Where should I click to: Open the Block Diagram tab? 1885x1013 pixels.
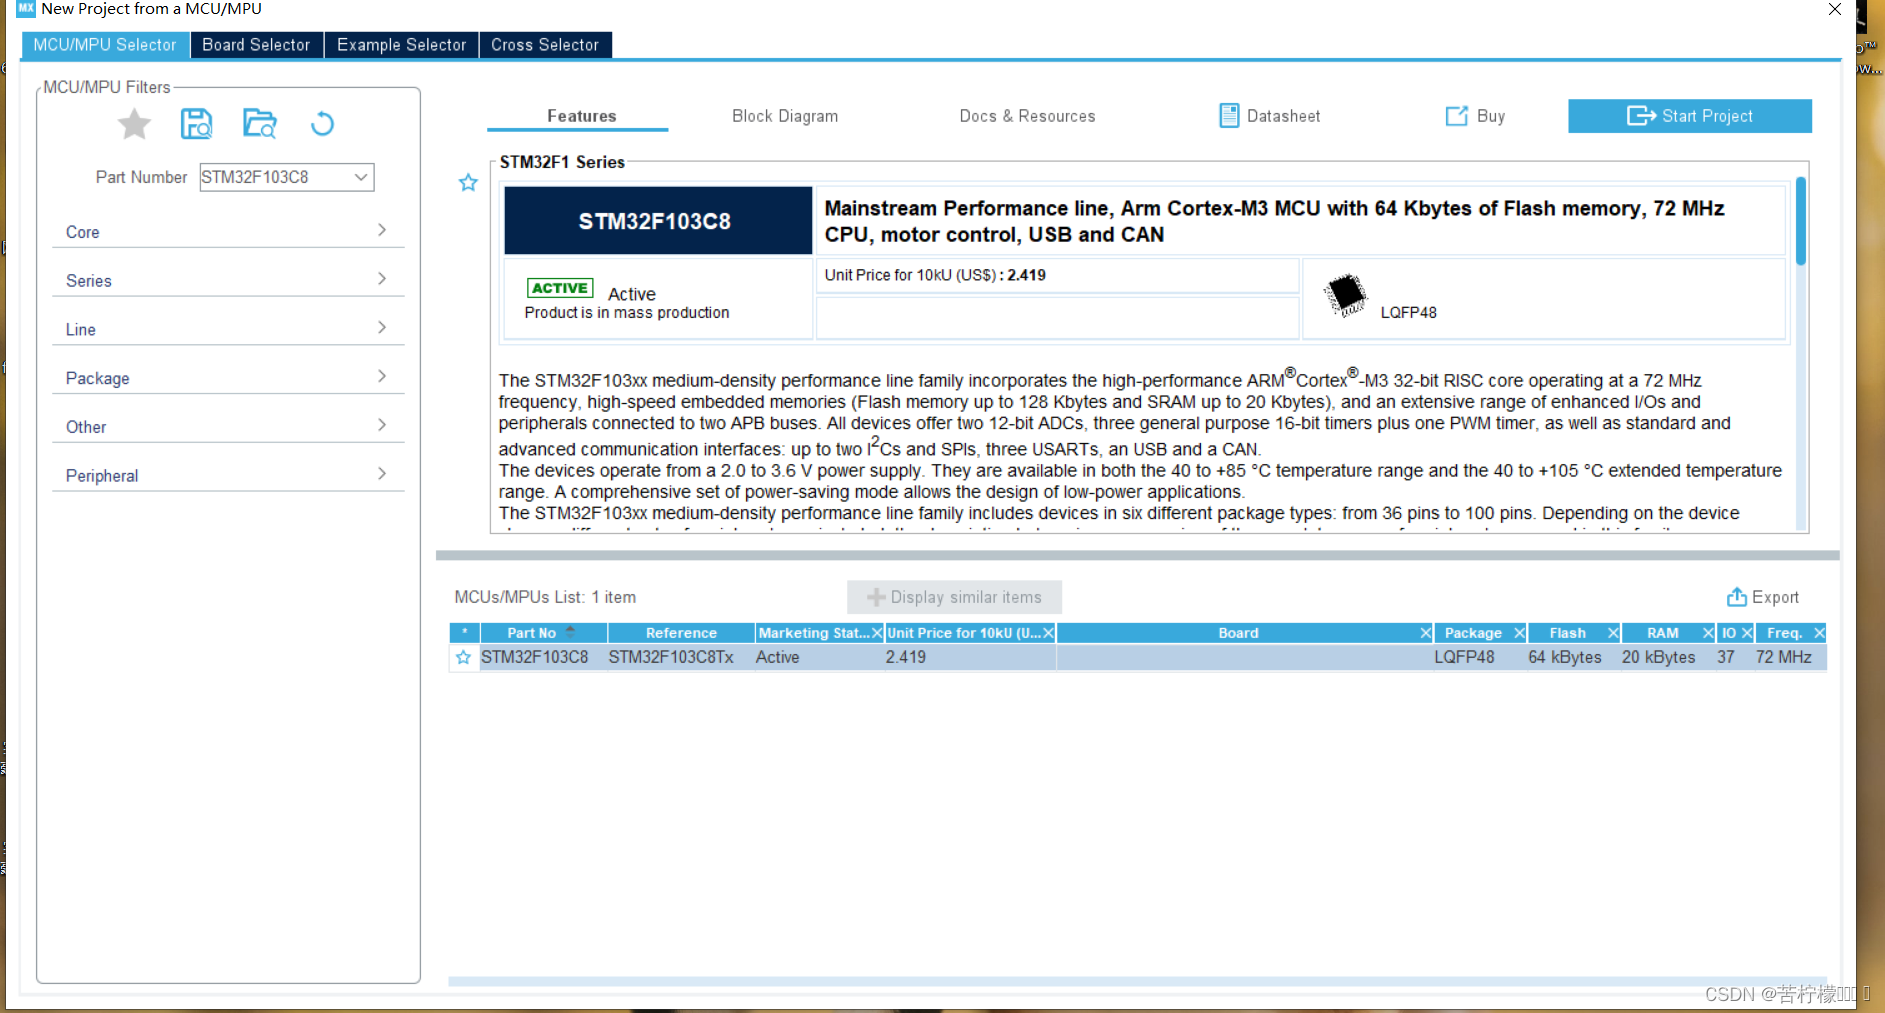785,116
